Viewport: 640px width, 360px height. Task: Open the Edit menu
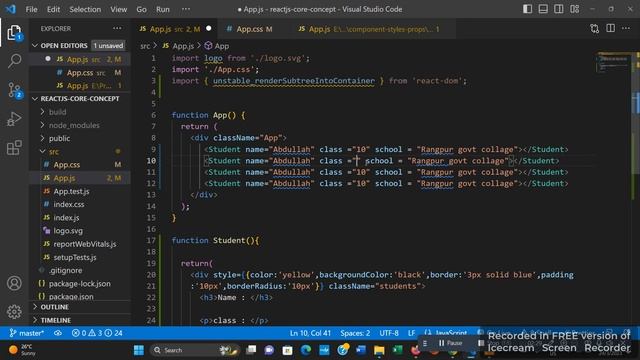point(53,9)
